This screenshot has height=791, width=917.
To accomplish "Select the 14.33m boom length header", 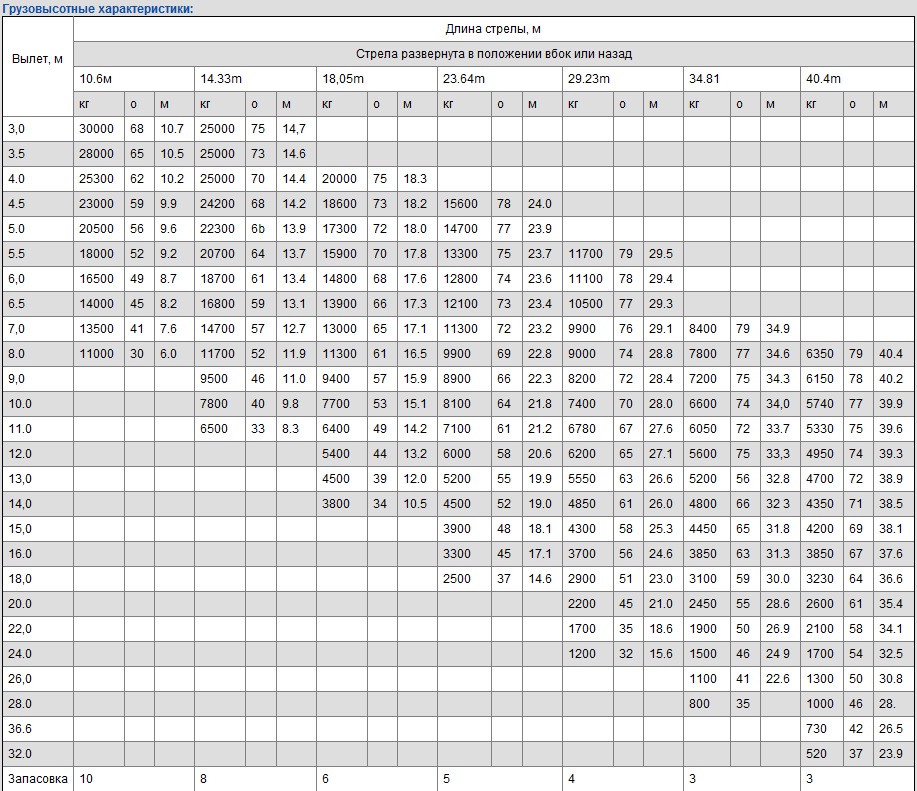I will tap(219, 79).
